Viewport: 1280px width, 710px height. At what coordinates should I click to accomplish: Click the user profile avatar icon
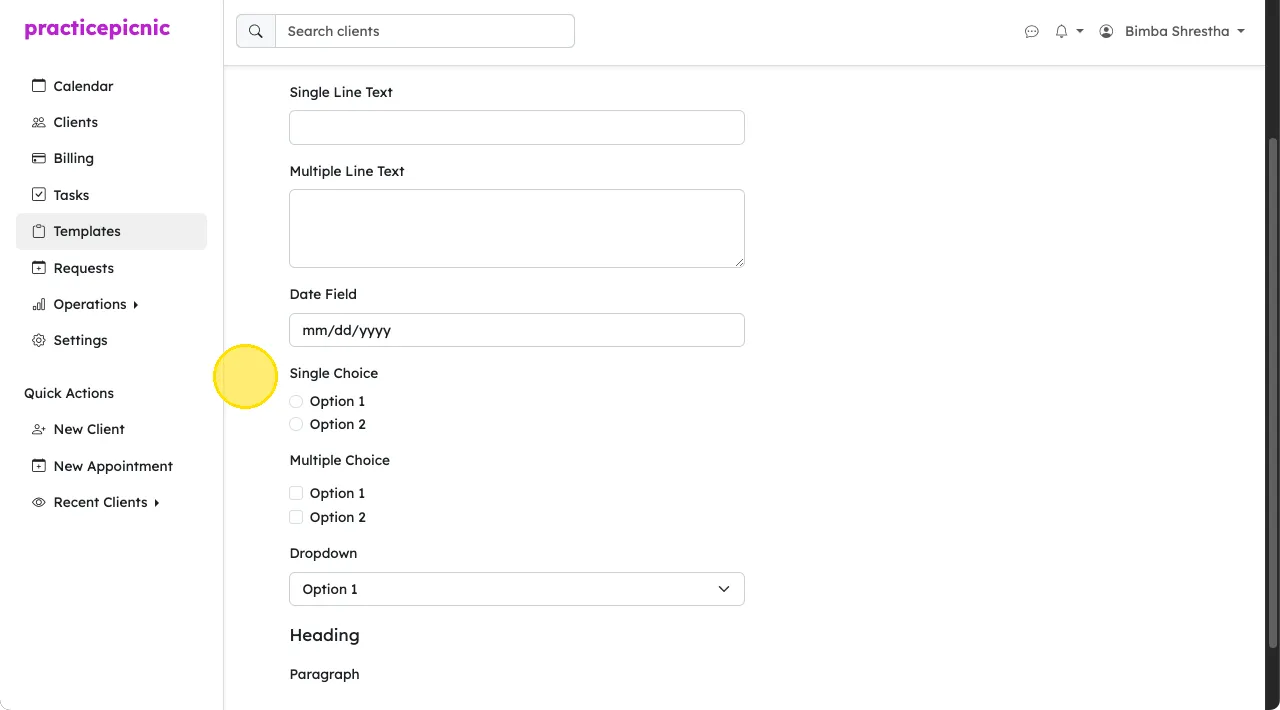click(1106, 31)
